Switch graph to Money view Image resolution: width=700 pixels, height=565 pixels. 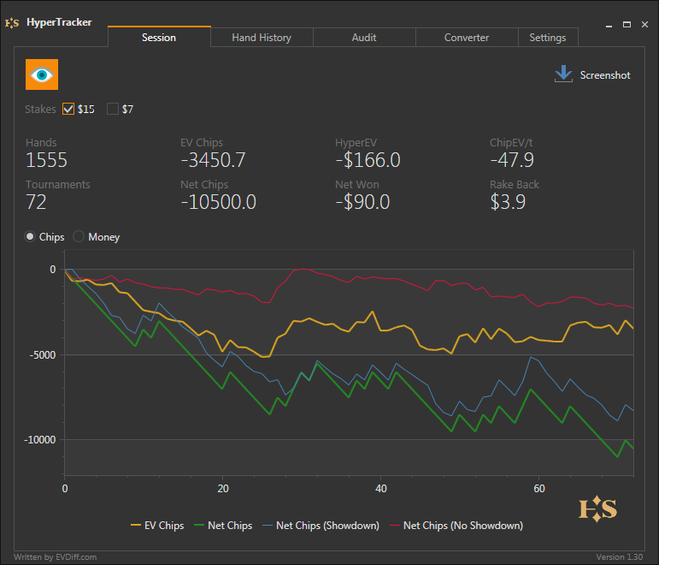(79, 237)
